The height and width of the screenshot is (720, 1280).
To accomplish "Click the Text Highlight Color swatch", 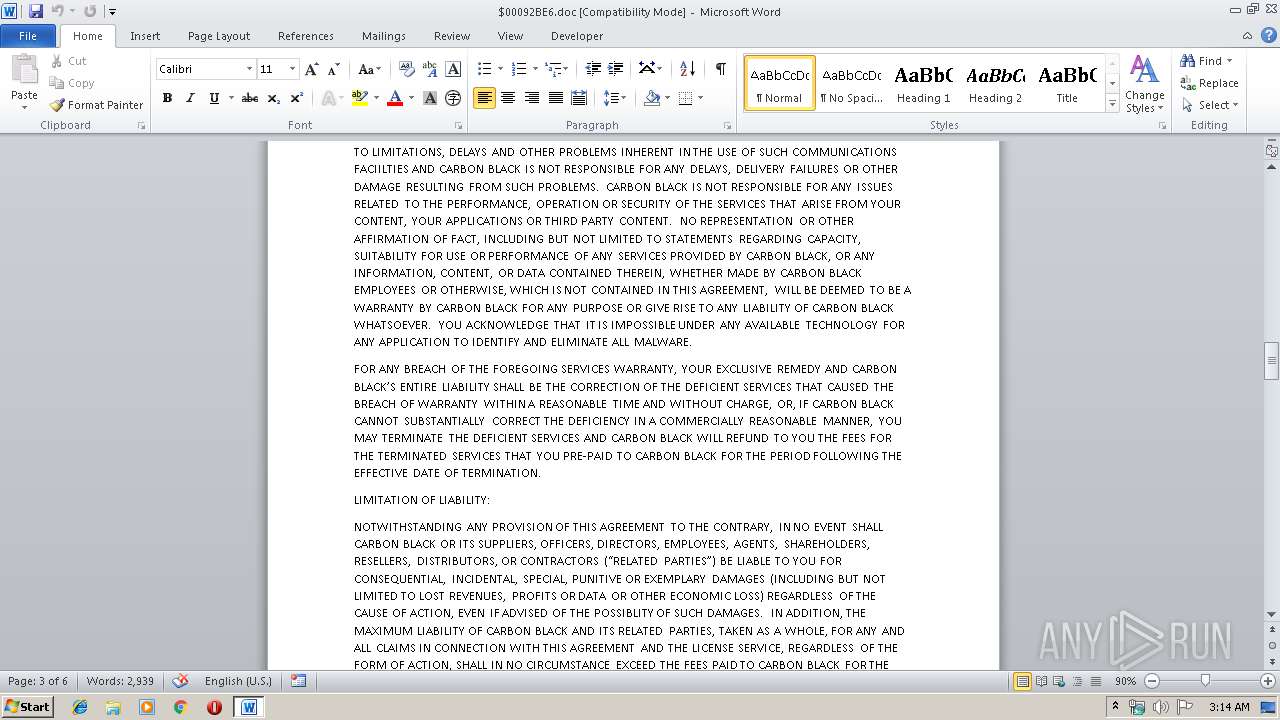I will tap(360, 98).
